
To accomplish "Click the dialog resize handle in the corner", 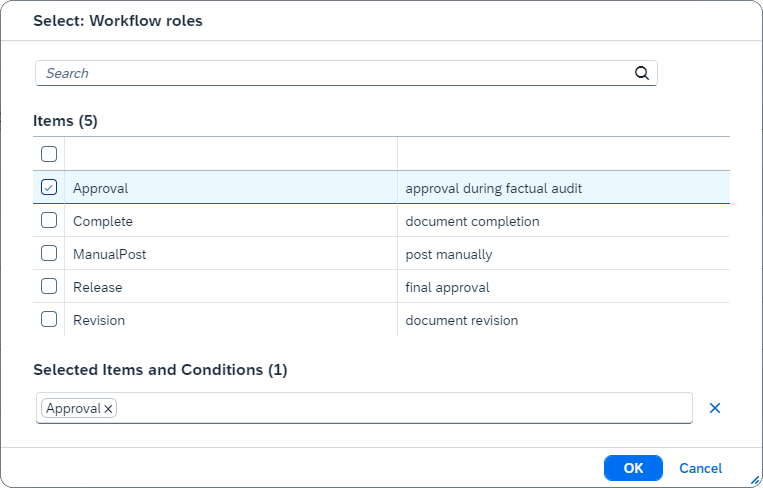I will 755,480.
